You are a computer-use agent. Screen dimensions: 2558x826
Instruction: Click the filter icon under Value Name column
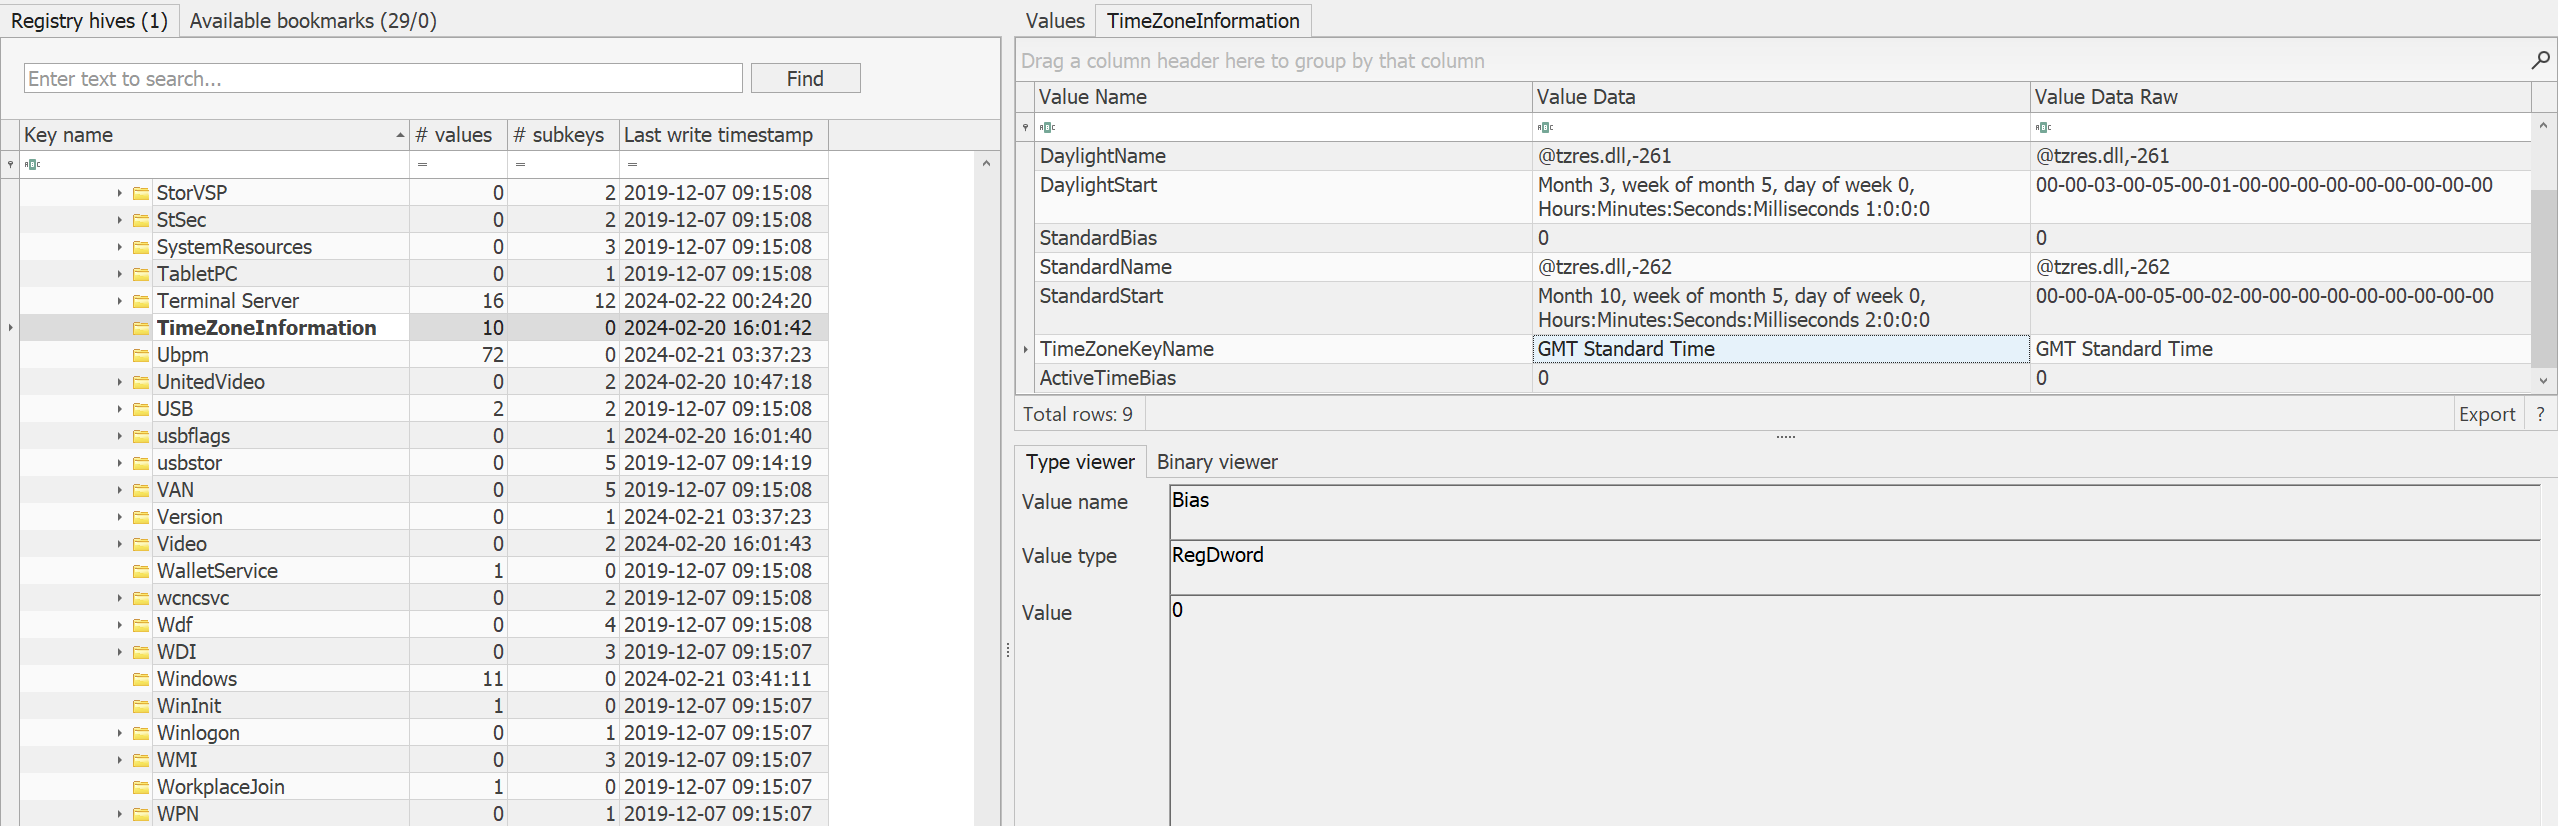1047,127
